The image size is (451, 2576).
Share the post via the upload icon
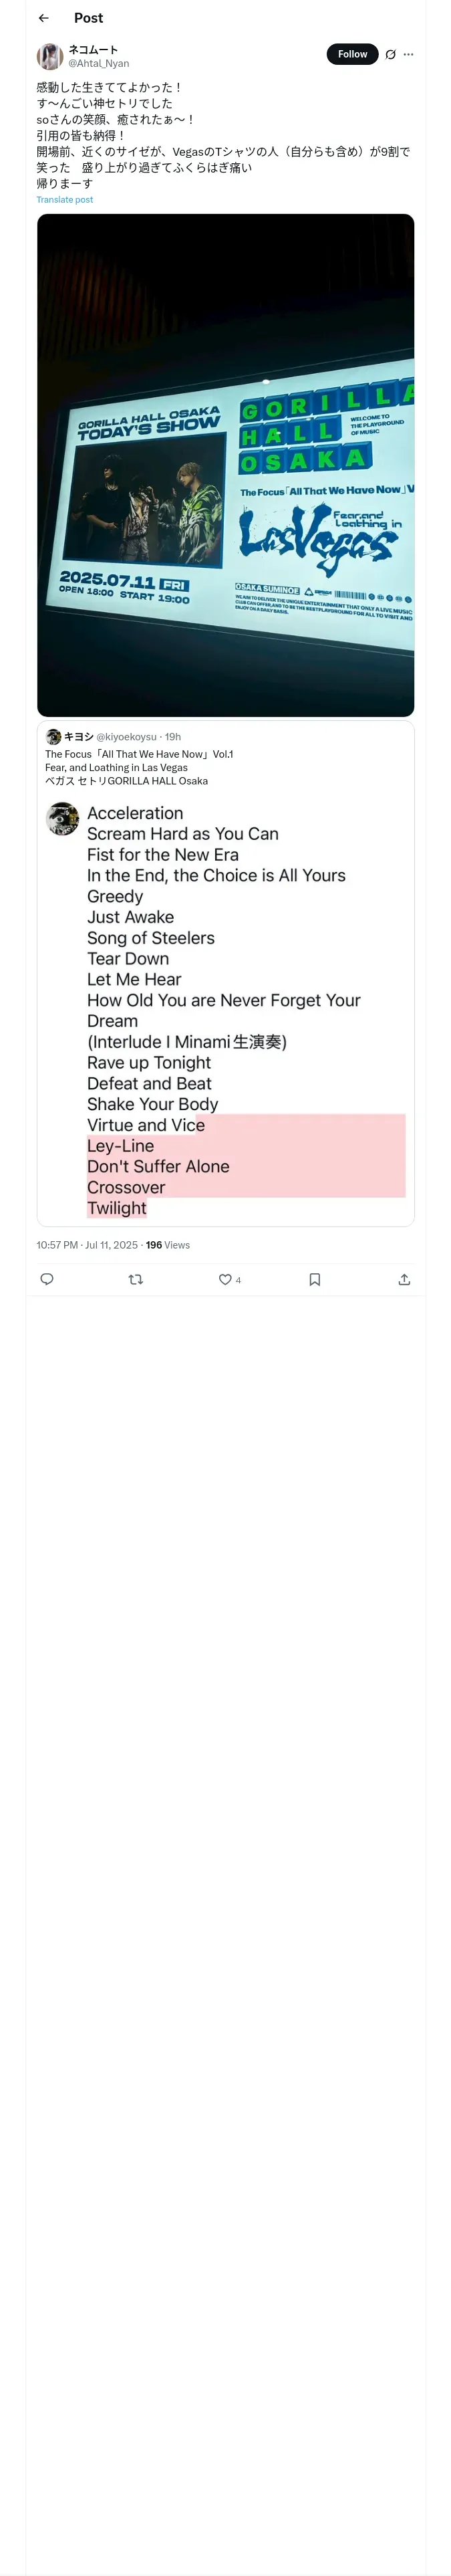pyautogui.click(x=404, y=1279)
